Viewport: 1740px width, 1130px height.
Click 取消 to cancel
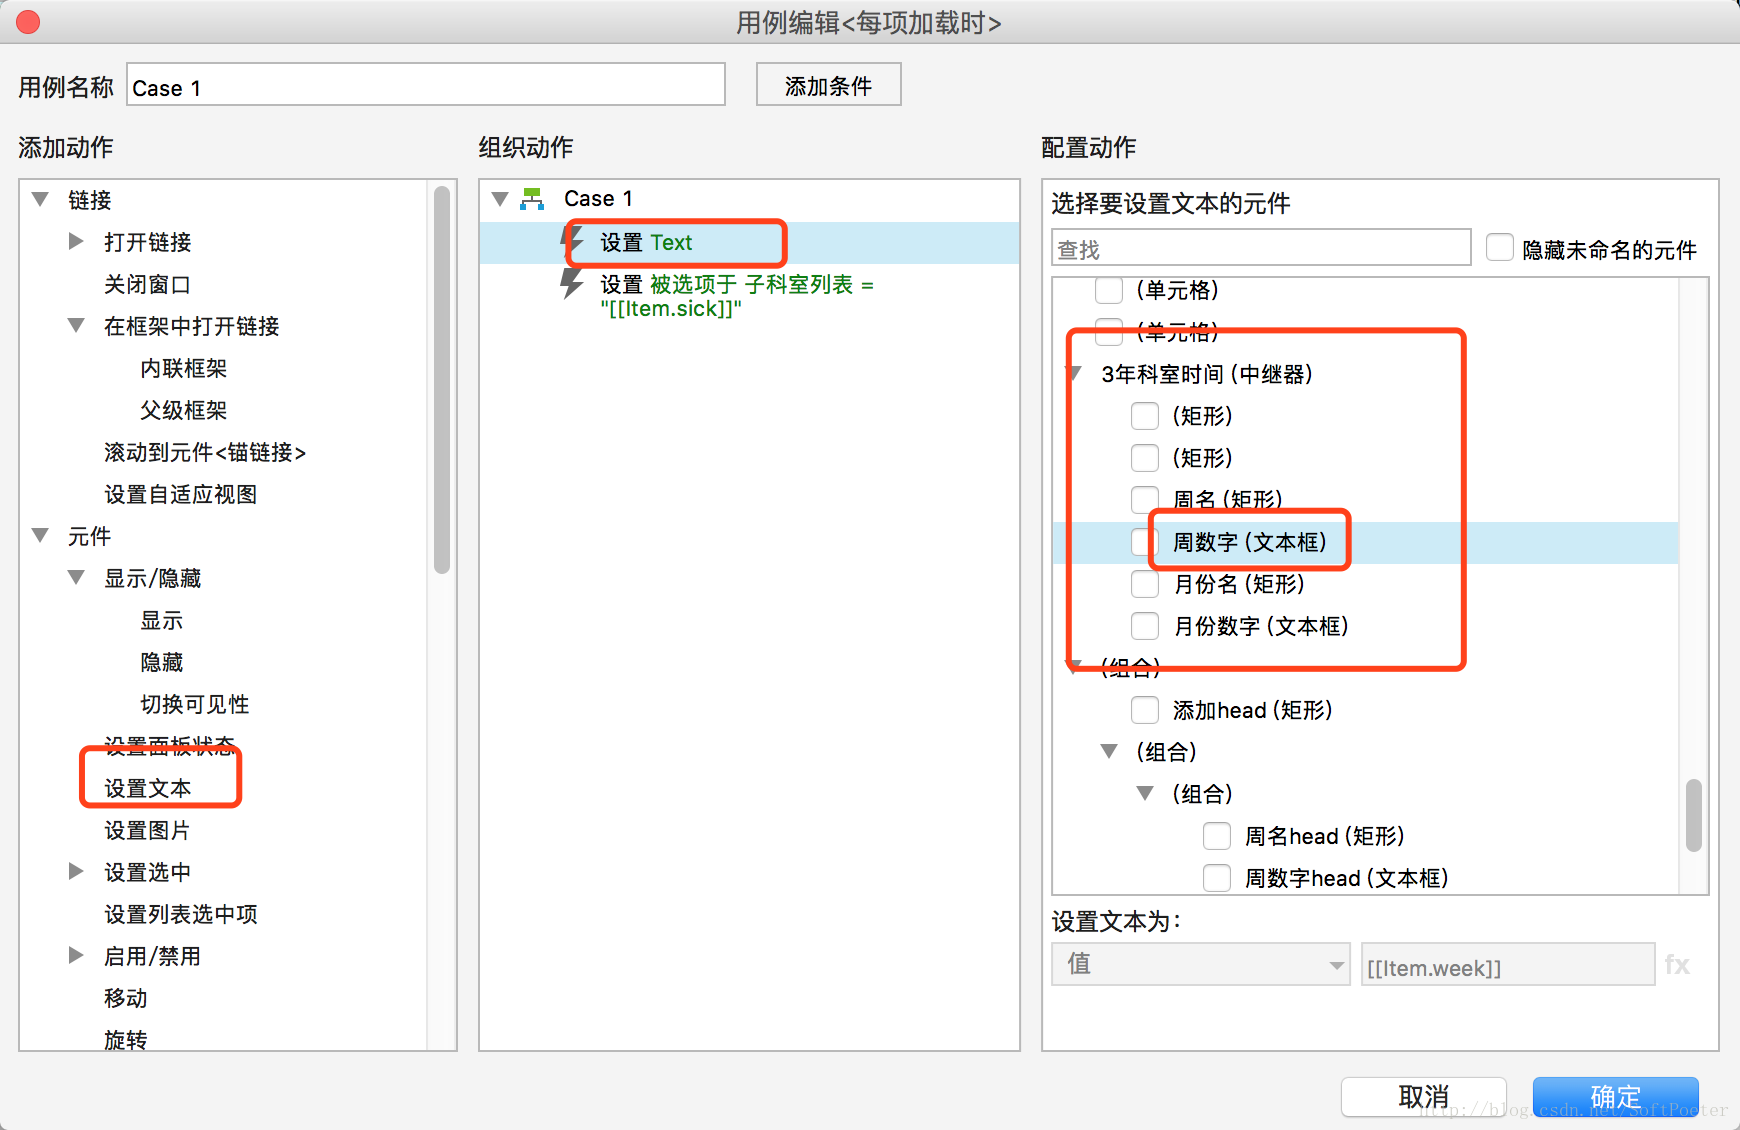(x=1423, y=1097)
